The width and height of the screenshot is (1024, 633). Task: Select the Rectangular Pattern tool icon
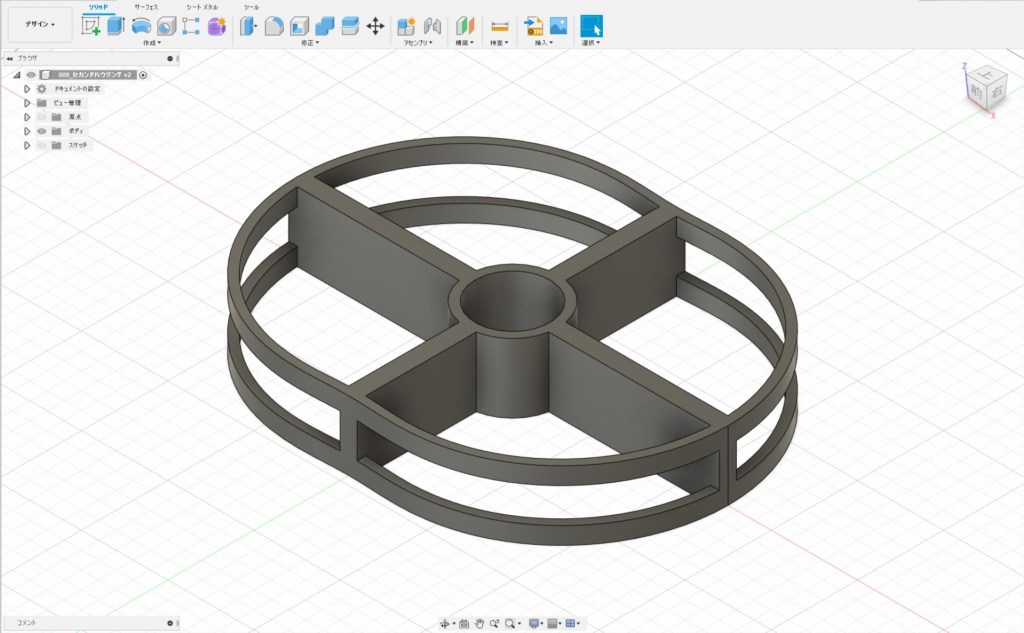pos(191,26)
